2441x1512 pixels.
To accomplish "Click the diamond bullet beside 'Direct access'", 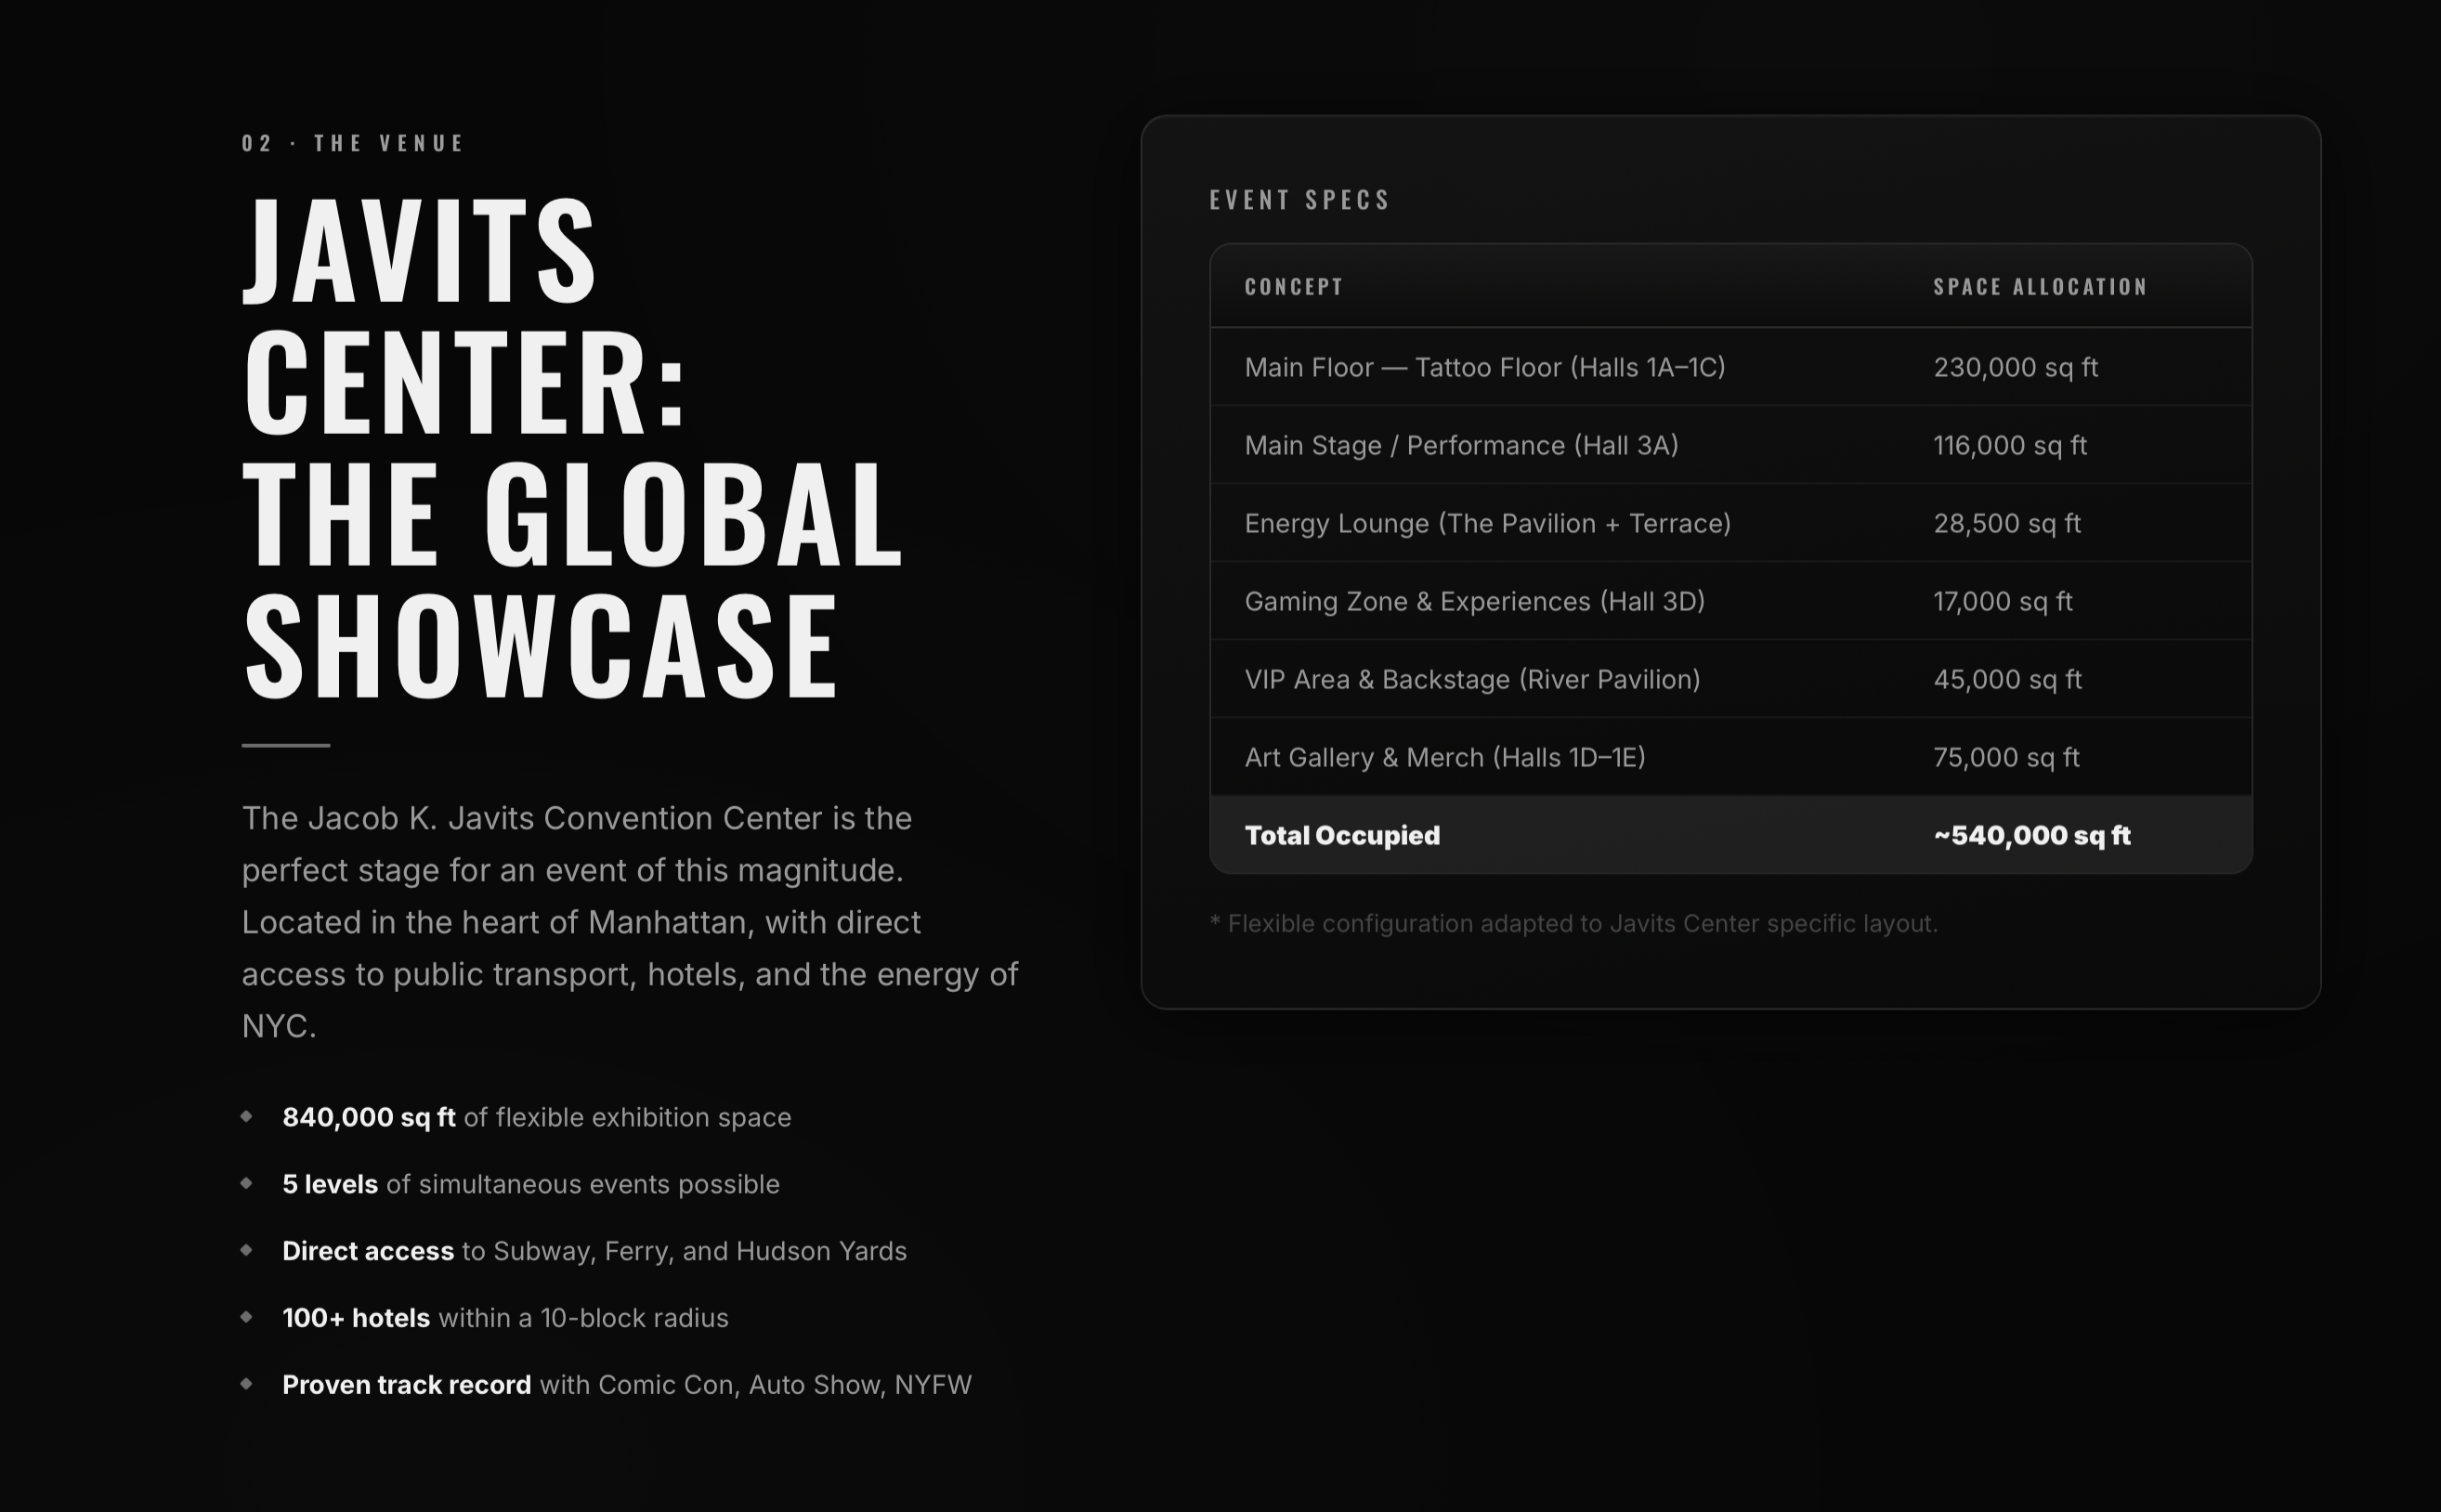I will [x=247, y=1250].
